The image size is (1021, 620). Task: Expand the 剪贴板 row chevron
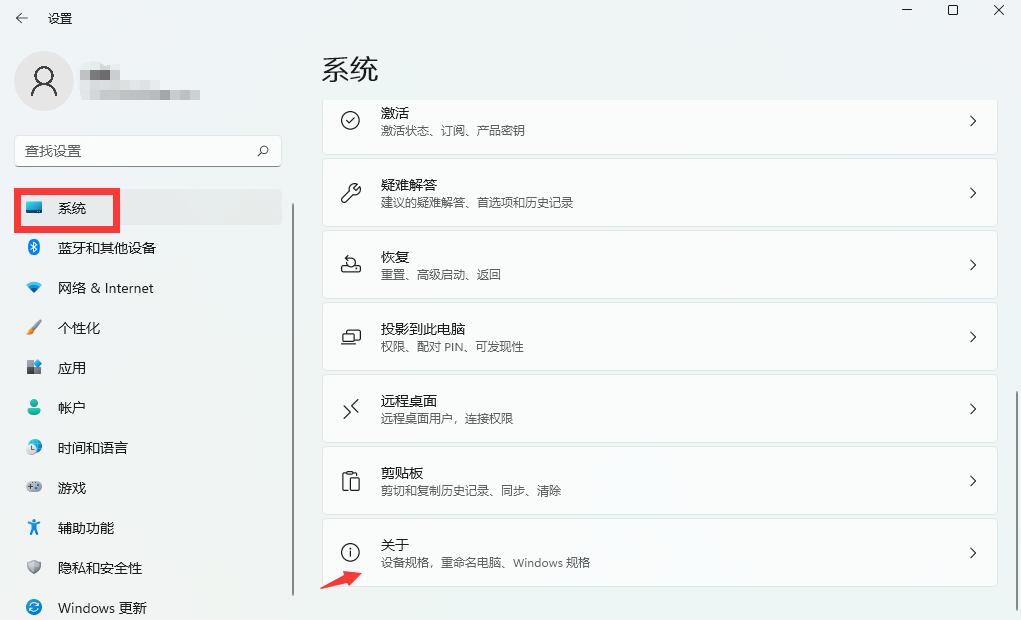[973, 481]
